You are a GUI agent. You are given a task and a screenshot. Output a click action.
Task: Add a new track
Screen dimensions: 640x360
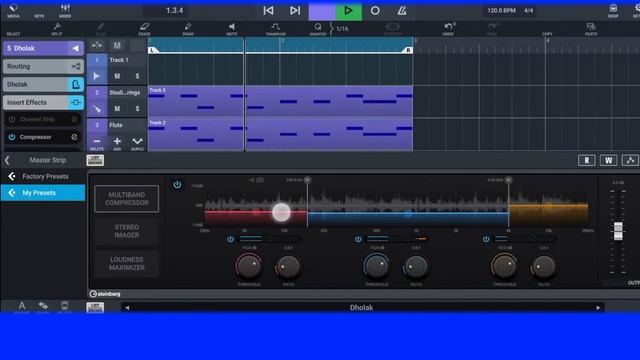pos(117,143)
